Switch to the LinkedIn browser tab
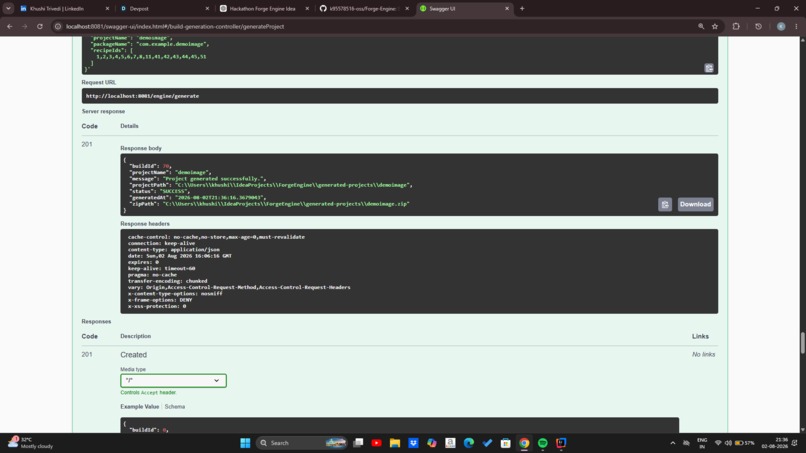The image size is (806, 453). (64, 9)
